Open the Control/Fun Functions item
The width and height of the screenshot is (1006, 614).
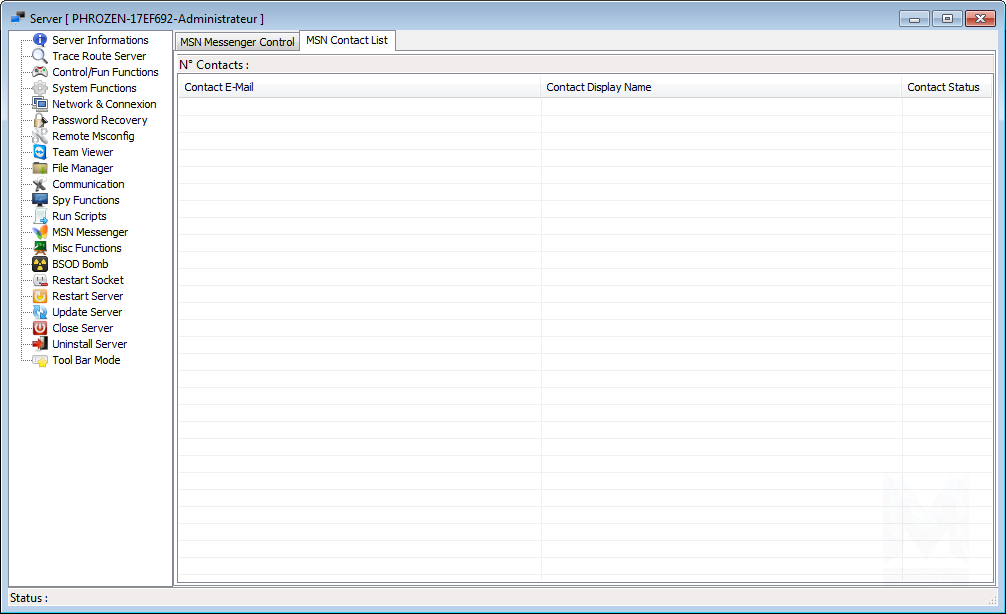coord(105,72)
